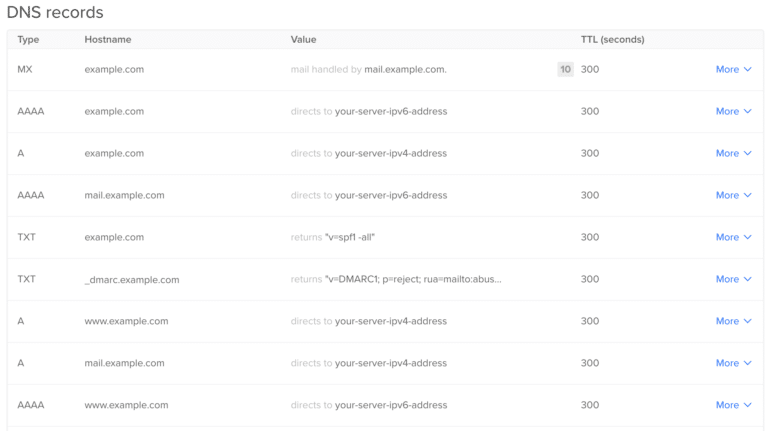Click the TTL (seconds) column header
The image size is (768, 431).
coord(612,40)
